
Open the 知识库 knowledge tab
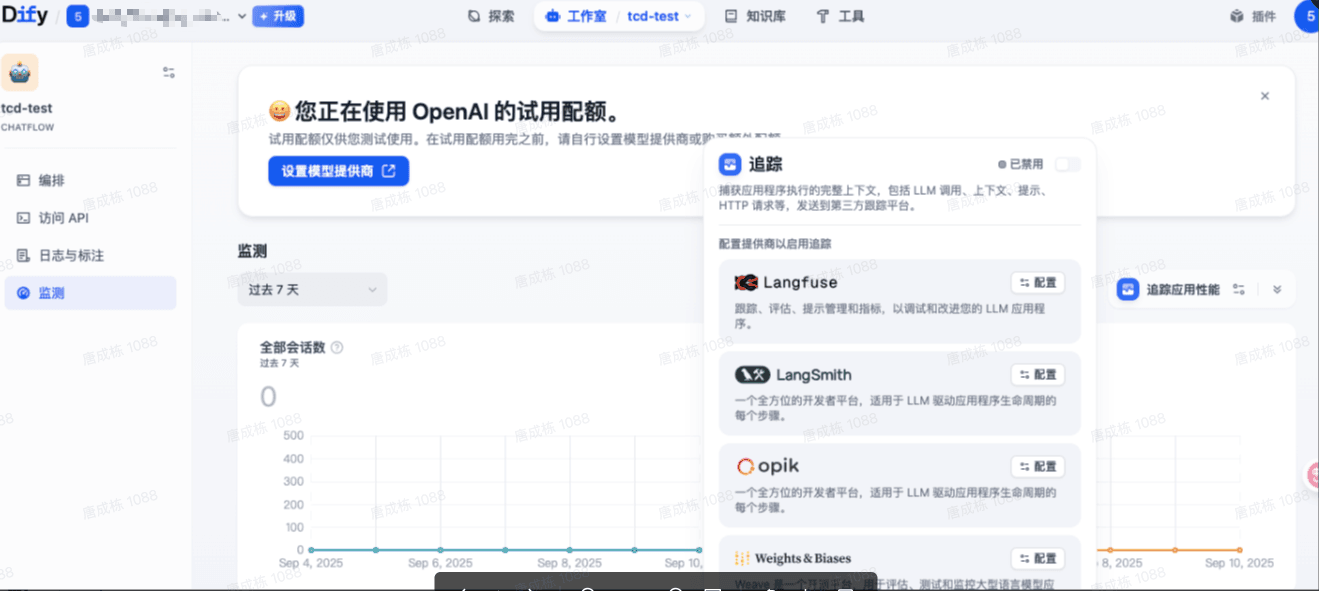(x=755, y=16)
